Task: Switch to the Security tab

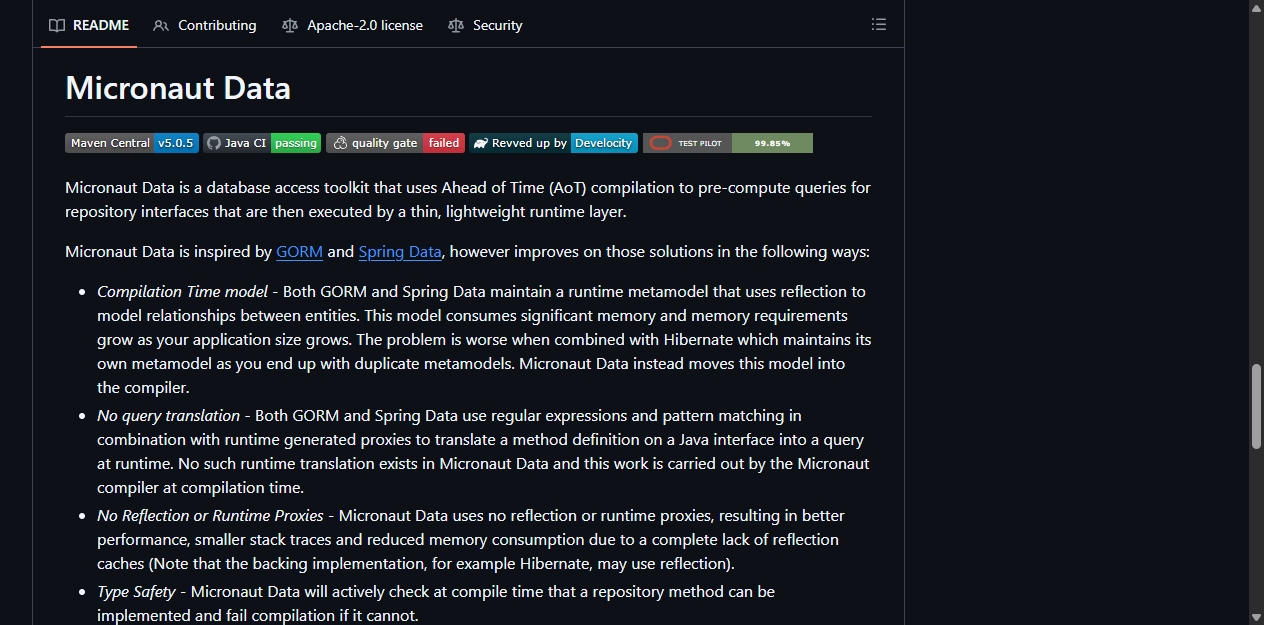Action: pos(485,25)
